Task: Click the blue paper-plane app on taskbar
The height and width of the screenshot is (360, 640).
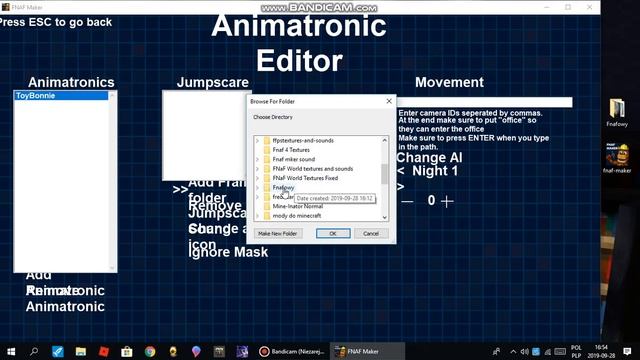Action: [x=58, y=351]
